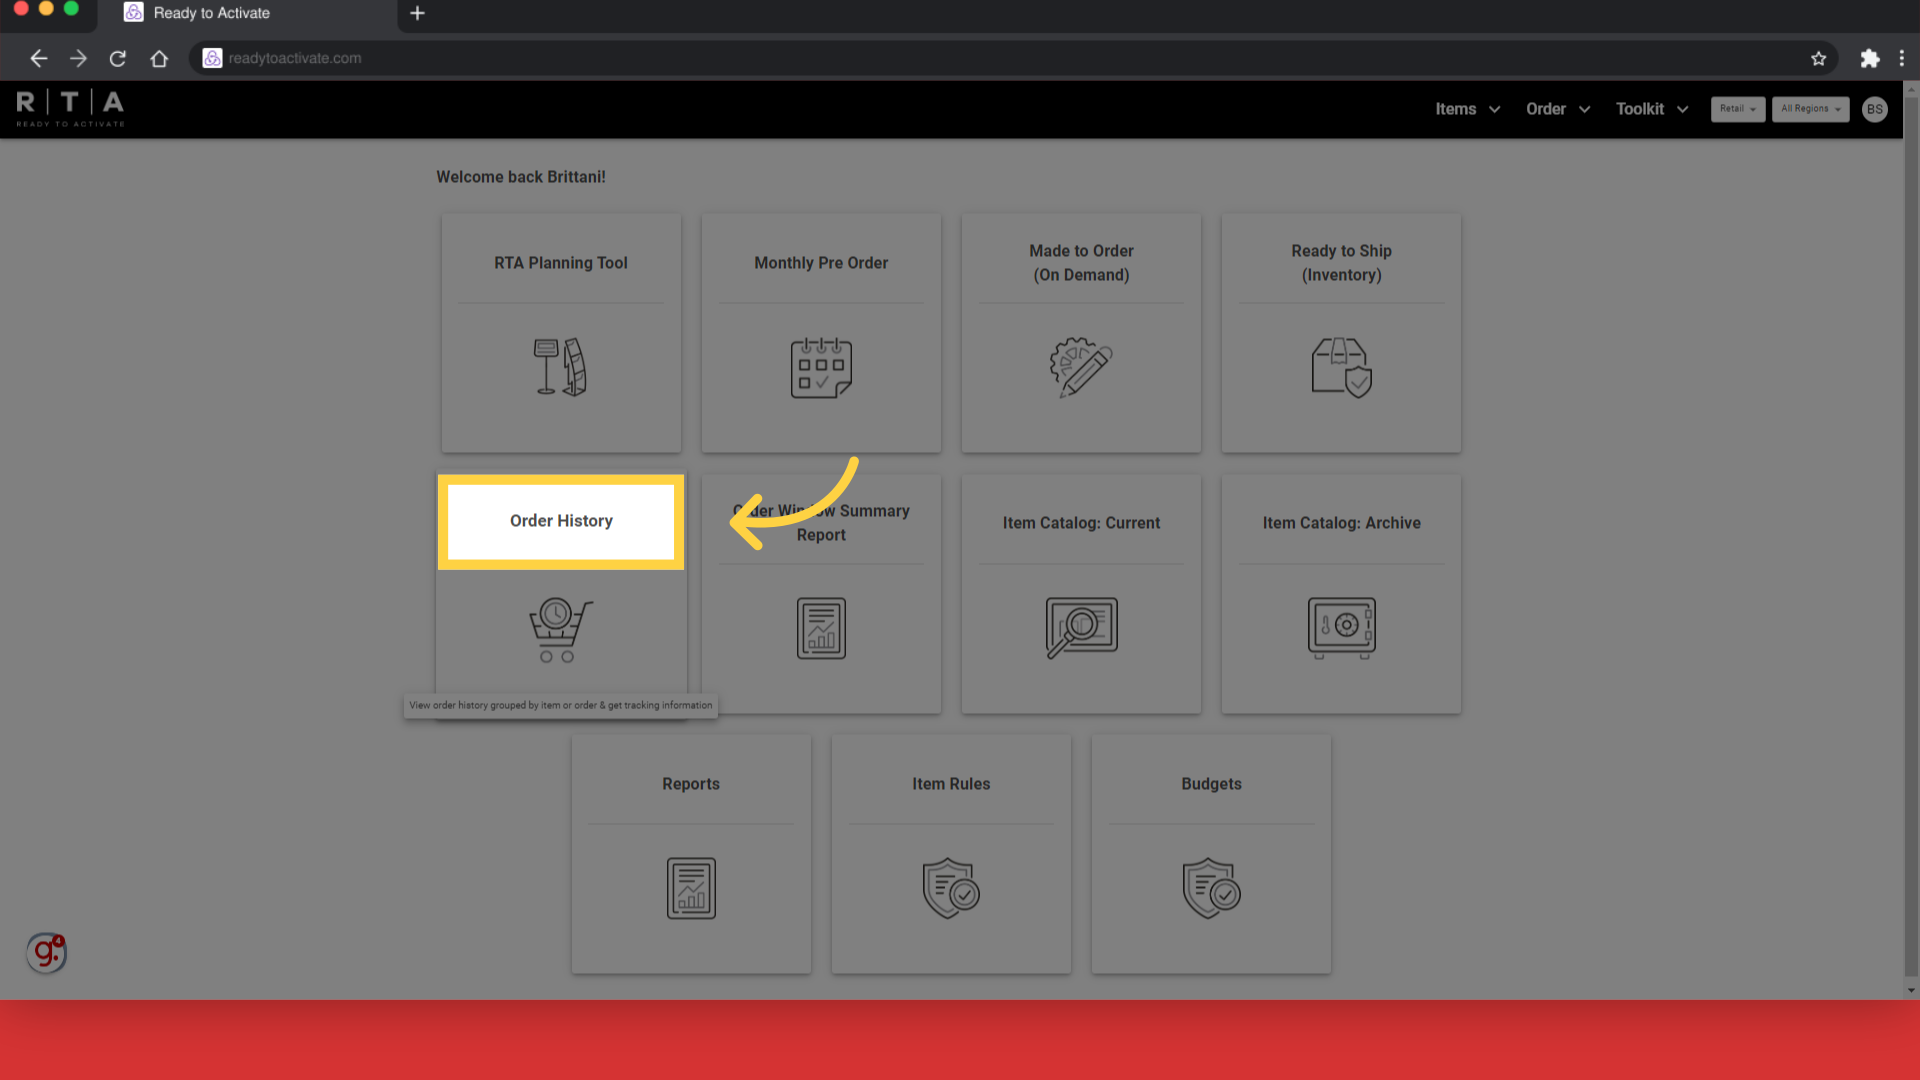Open the Reports card title
This screenshot has height=1080, width=1920.
click(691, 784)
